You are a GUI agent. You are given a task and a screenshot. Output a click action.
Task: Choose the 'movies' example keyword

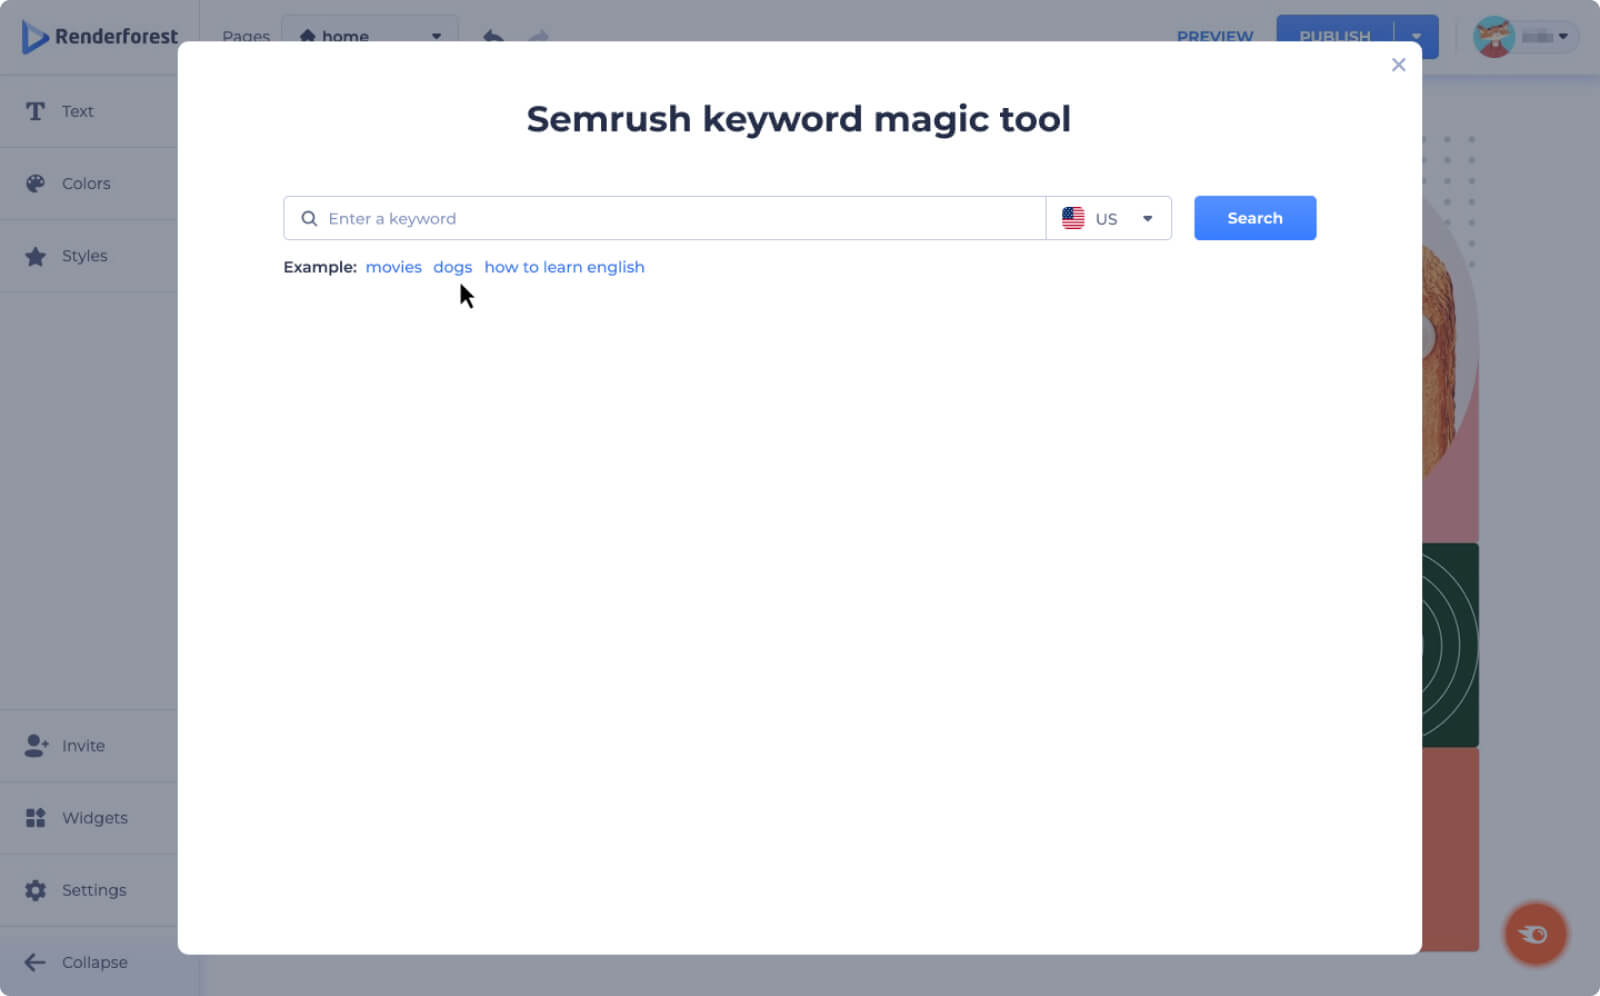(393, 267)
